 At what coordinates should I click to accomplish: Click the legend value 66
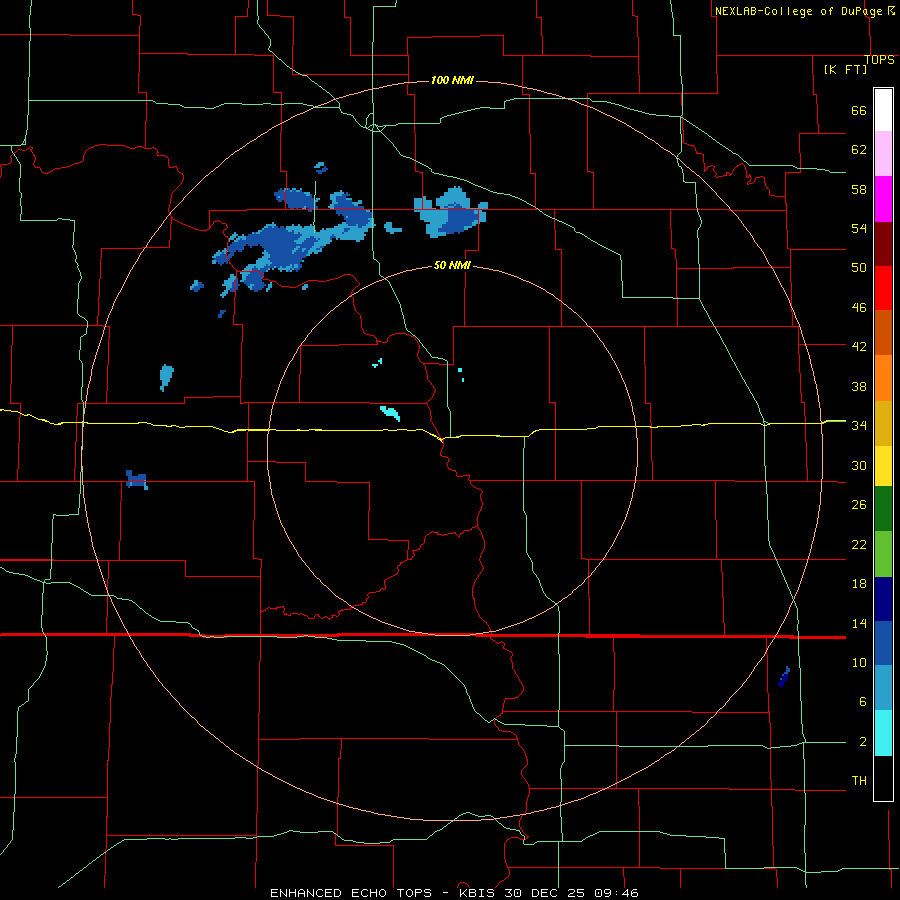(859, 111)
